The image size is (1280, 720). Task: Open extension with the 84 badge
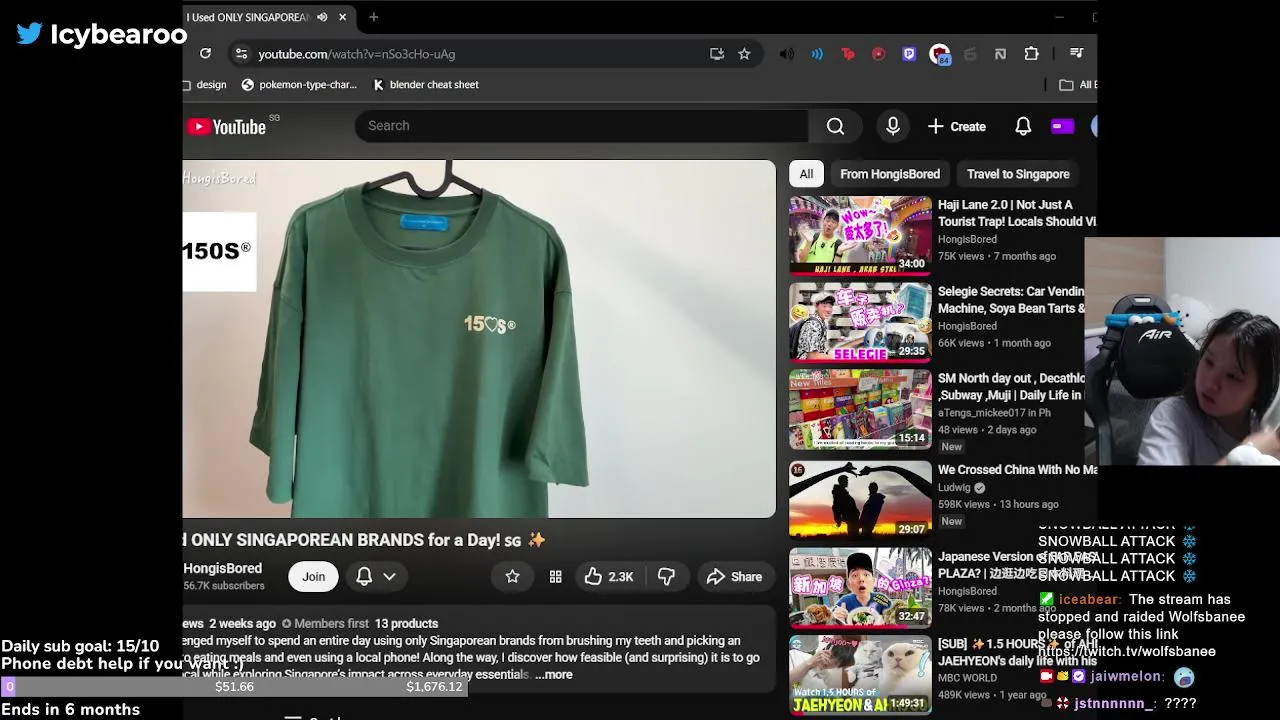[x=940, y=55]
